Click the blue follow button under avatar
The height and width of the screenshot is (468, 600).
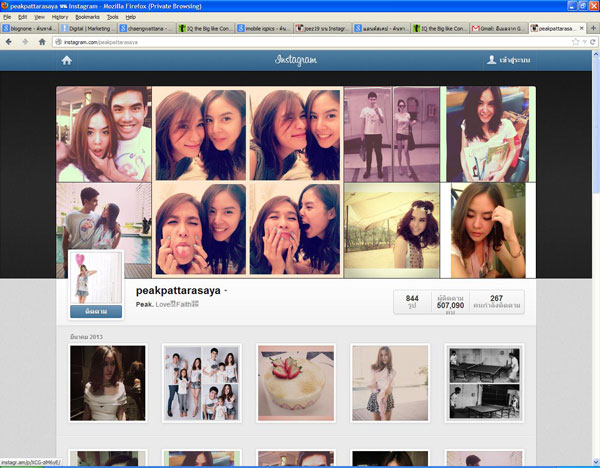[96, 311]
